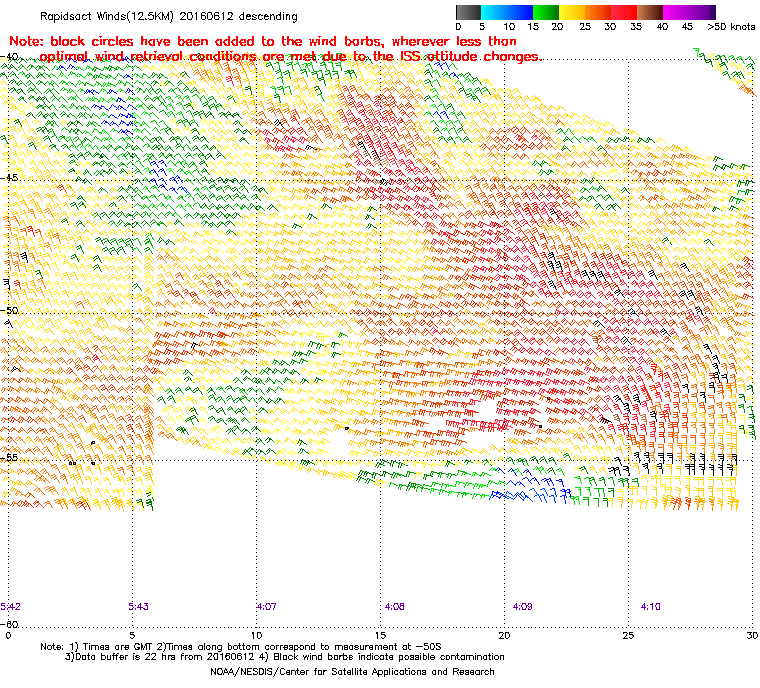
Task: Click the '-45' latitude axis label
Action: click(x=9, y=178)
